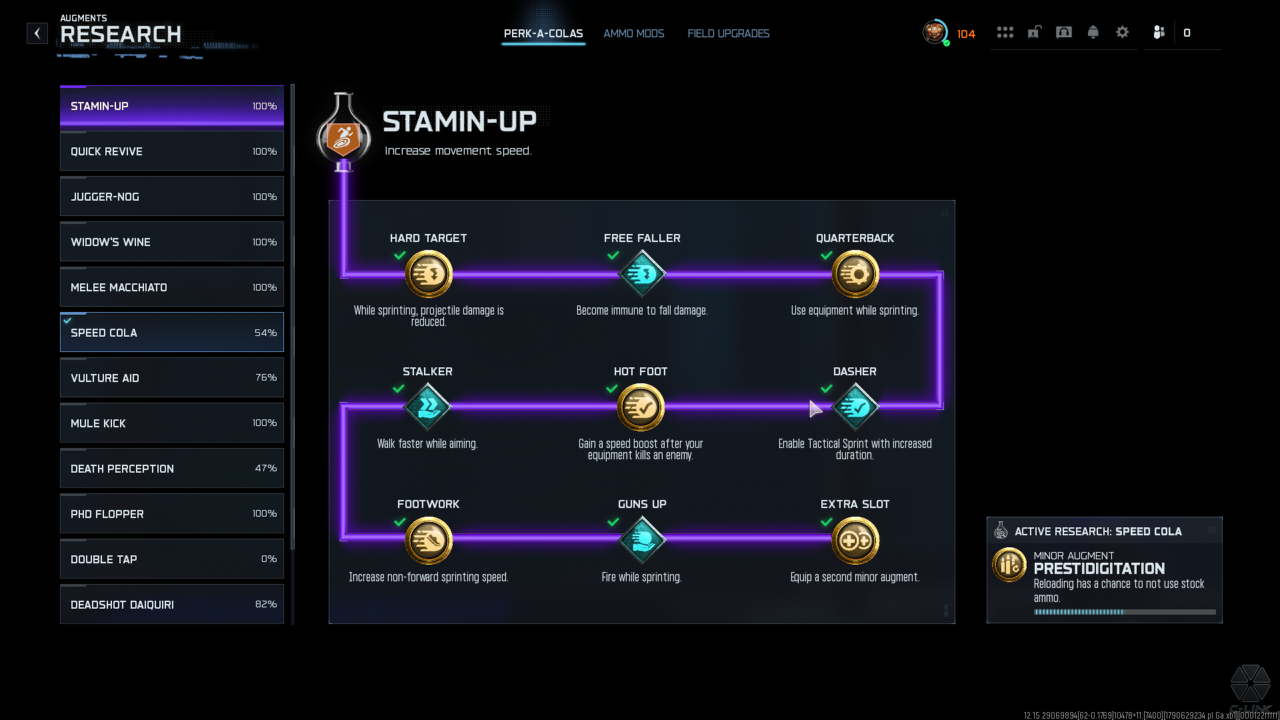Click the player level 104 text

coord(966,34)
